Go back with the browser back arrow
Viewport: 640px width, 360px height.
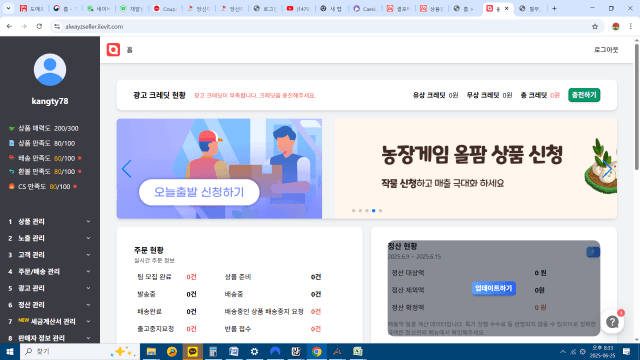[9, 27]
